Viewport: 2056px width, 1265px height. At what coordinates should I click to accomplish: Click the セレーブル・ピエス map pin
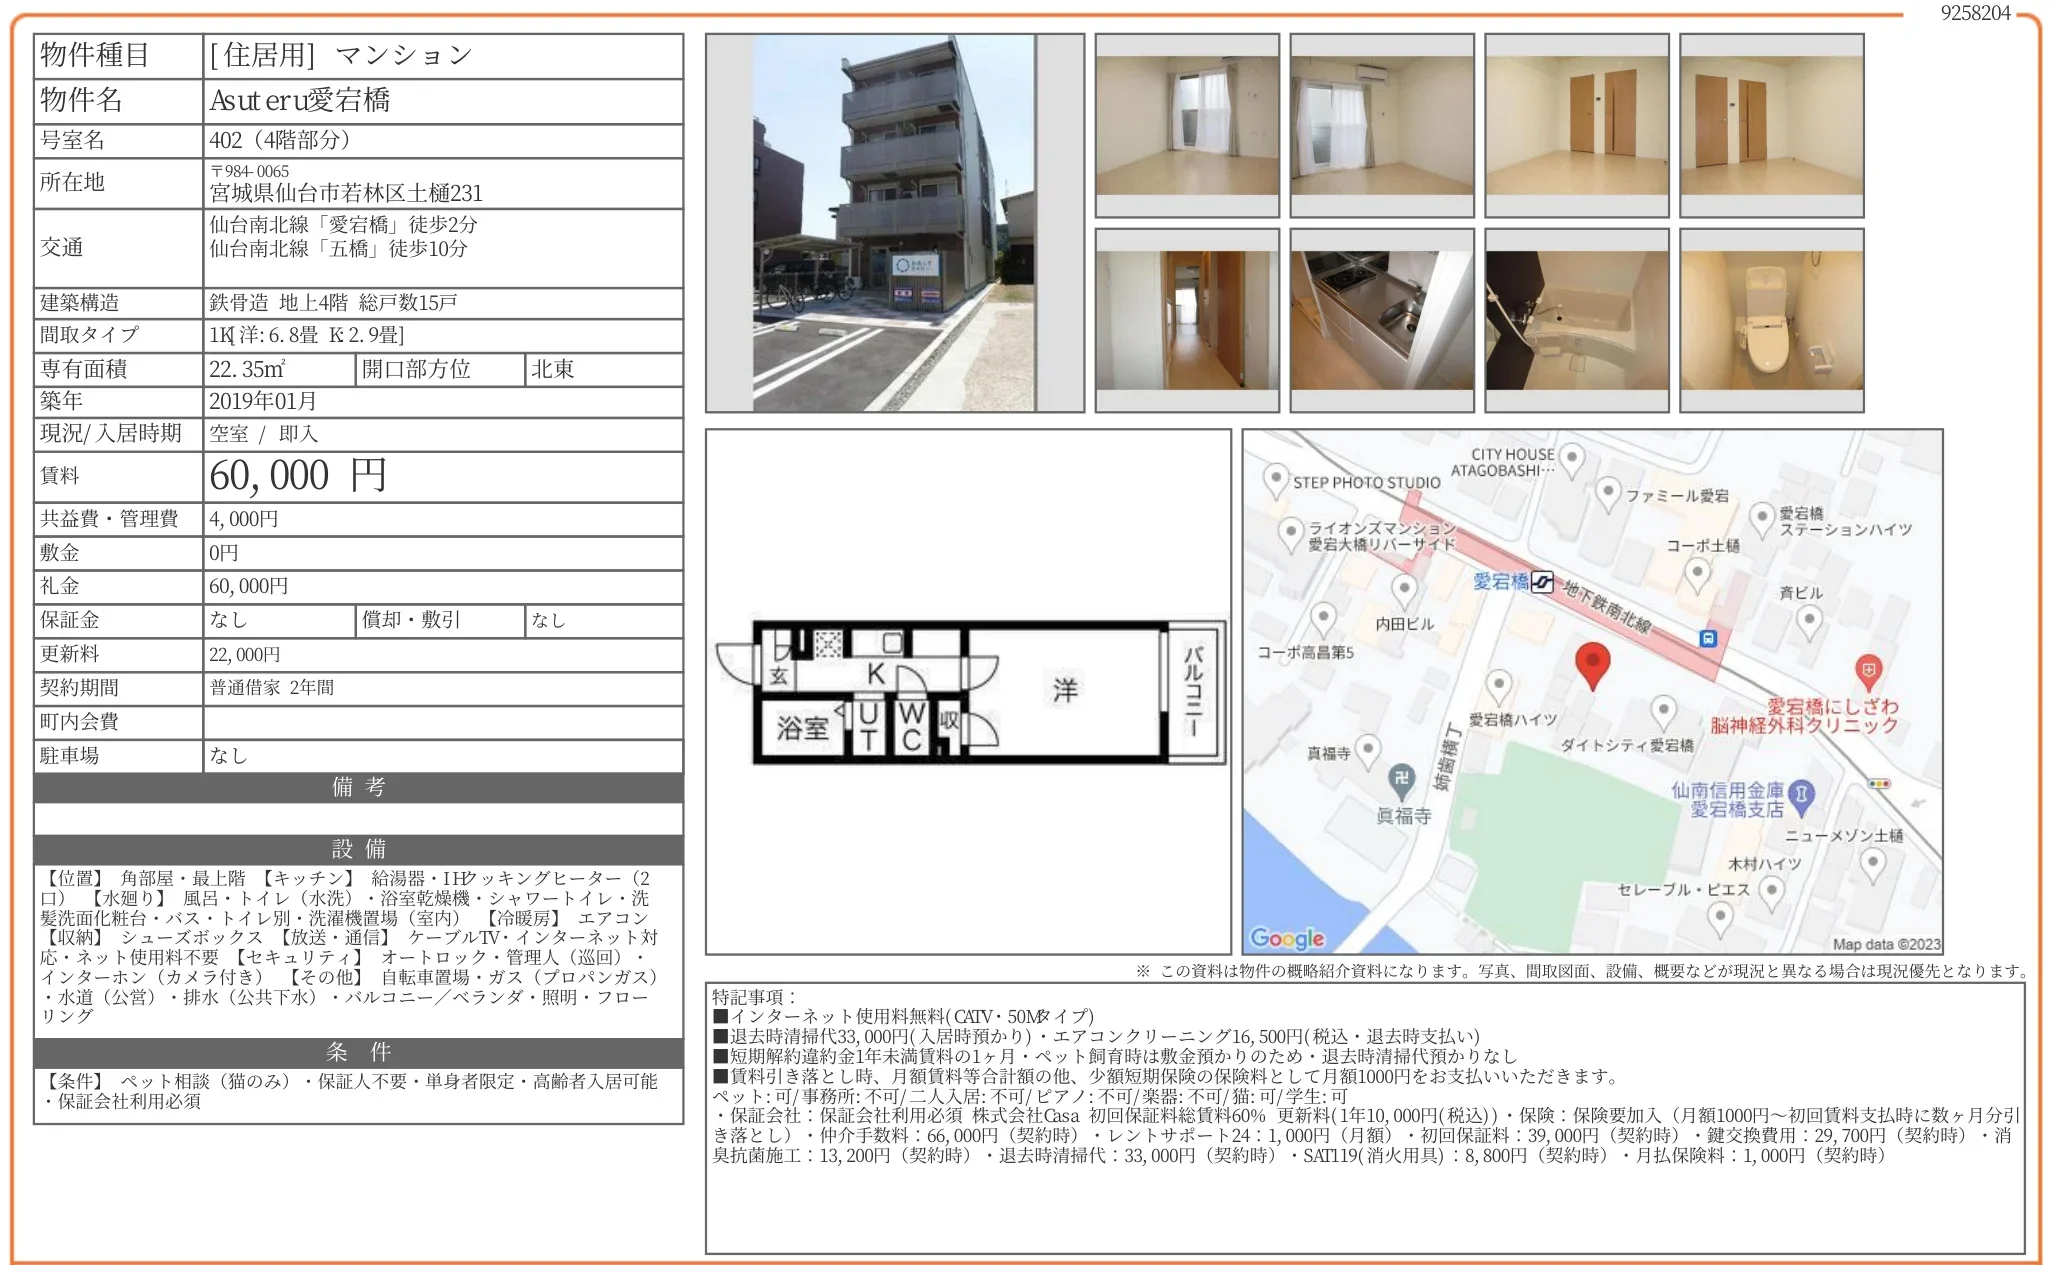click(x=1720, y=917)
